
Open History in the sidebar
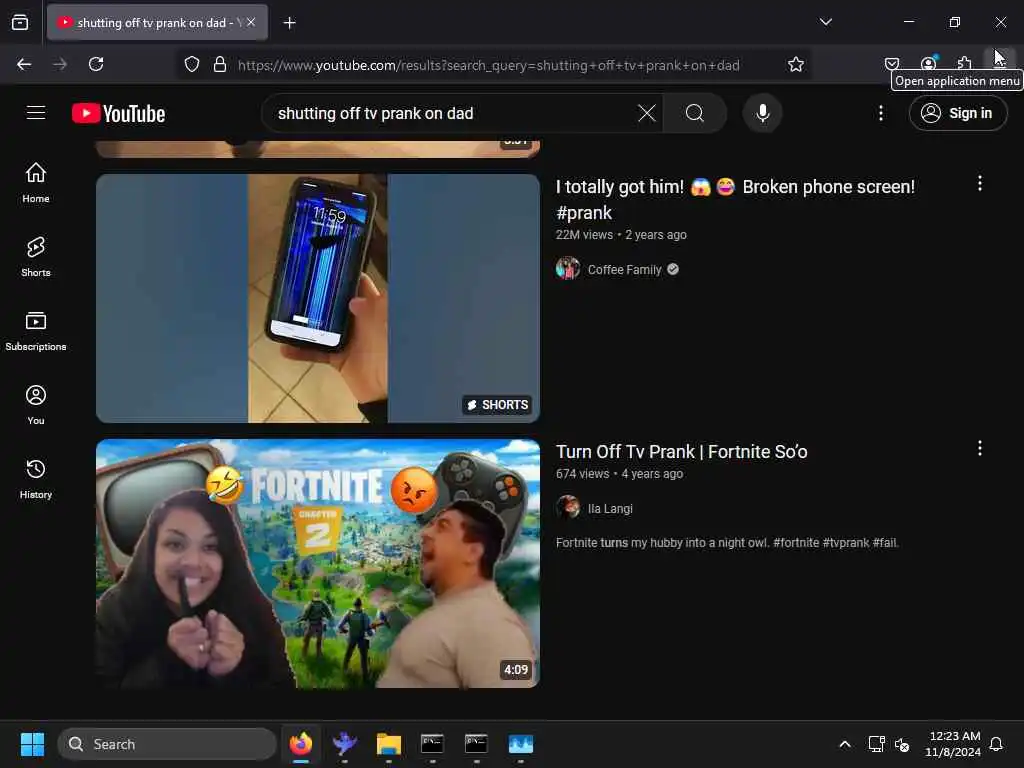(x=36, y=479)
